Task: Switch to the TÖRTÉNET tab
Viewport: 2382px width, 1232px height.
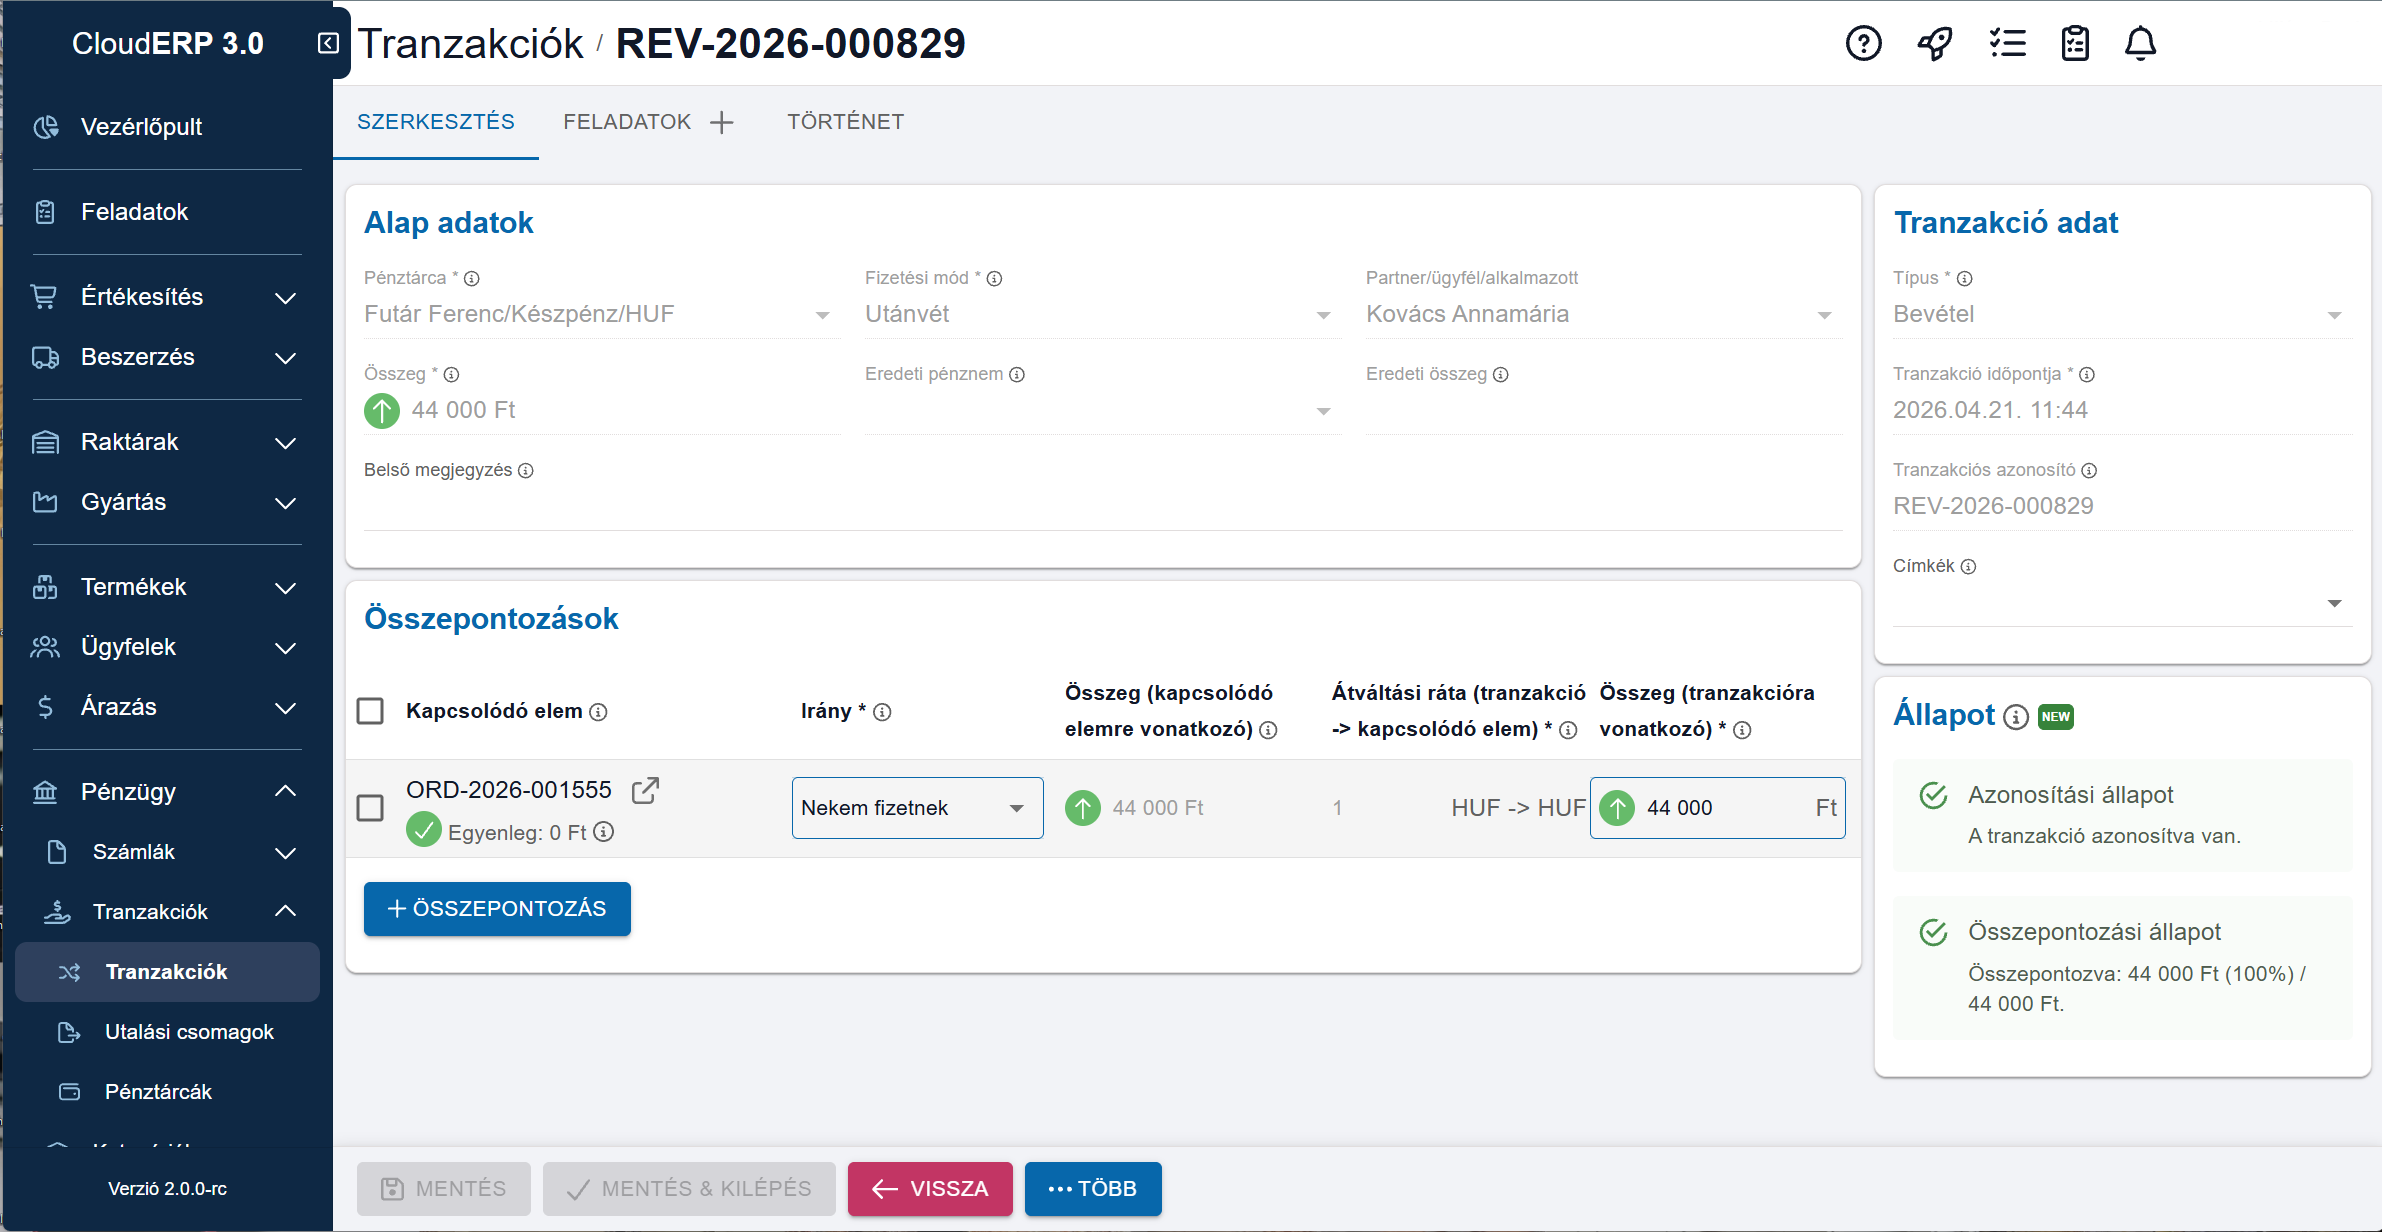Action: click(x=845, y=122)
